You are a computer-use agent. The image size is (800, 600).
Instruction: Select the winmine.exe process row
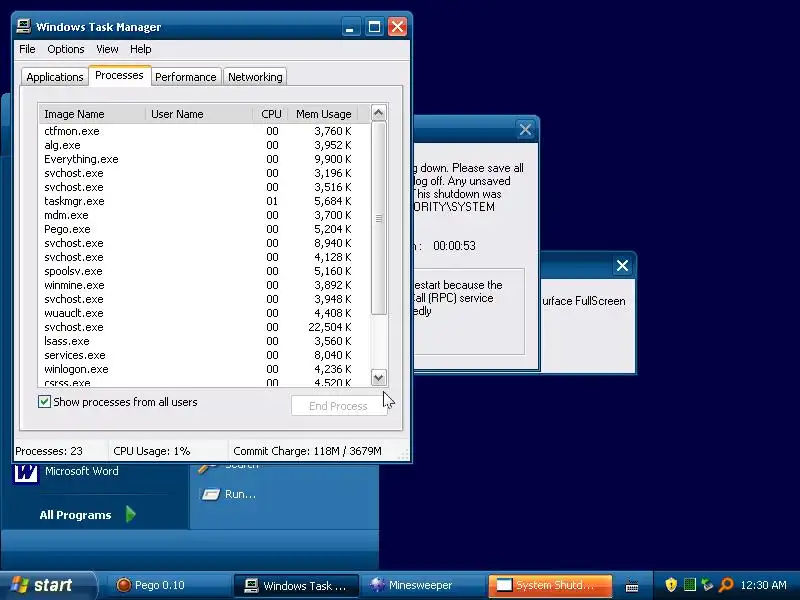coord(204,285)
